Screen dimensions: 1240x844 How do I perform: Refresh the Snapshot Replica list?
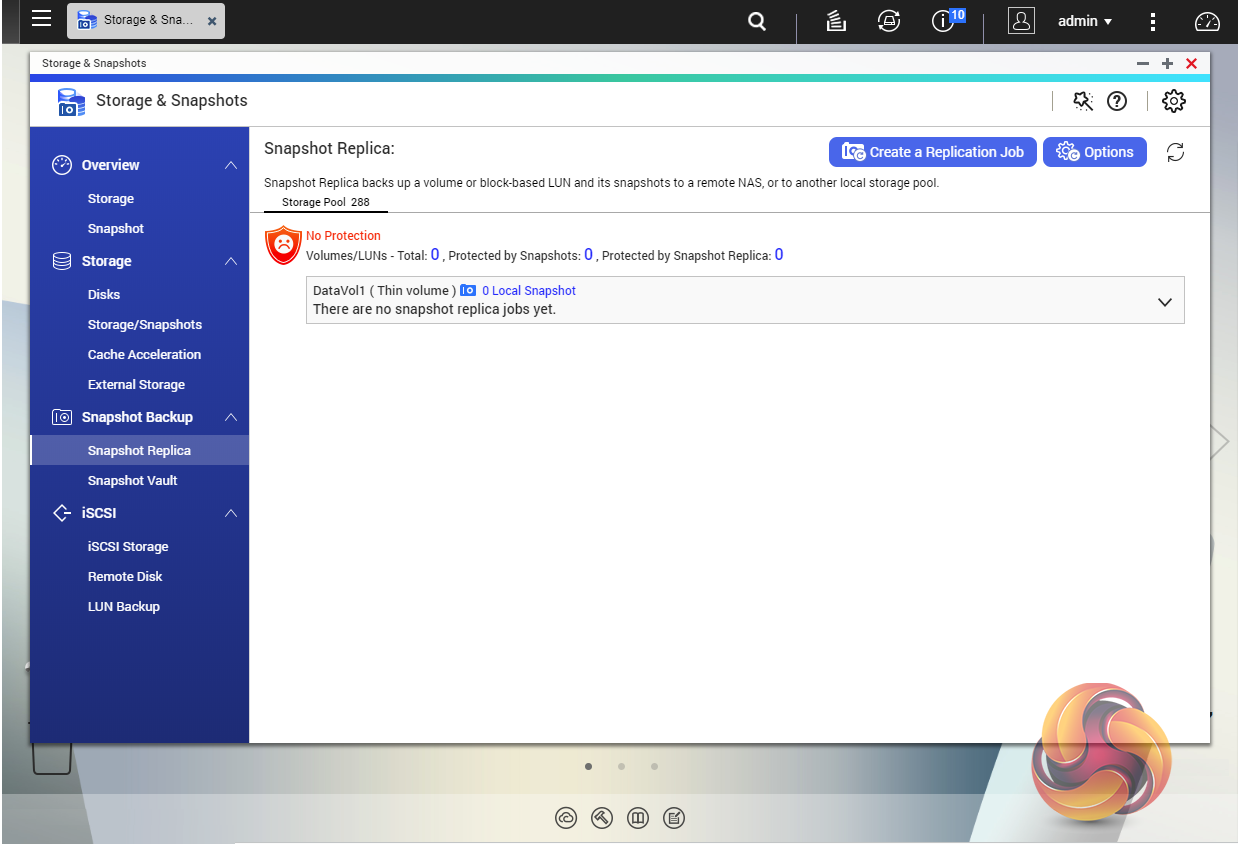pyautogui.click(x=1176, y=152)
